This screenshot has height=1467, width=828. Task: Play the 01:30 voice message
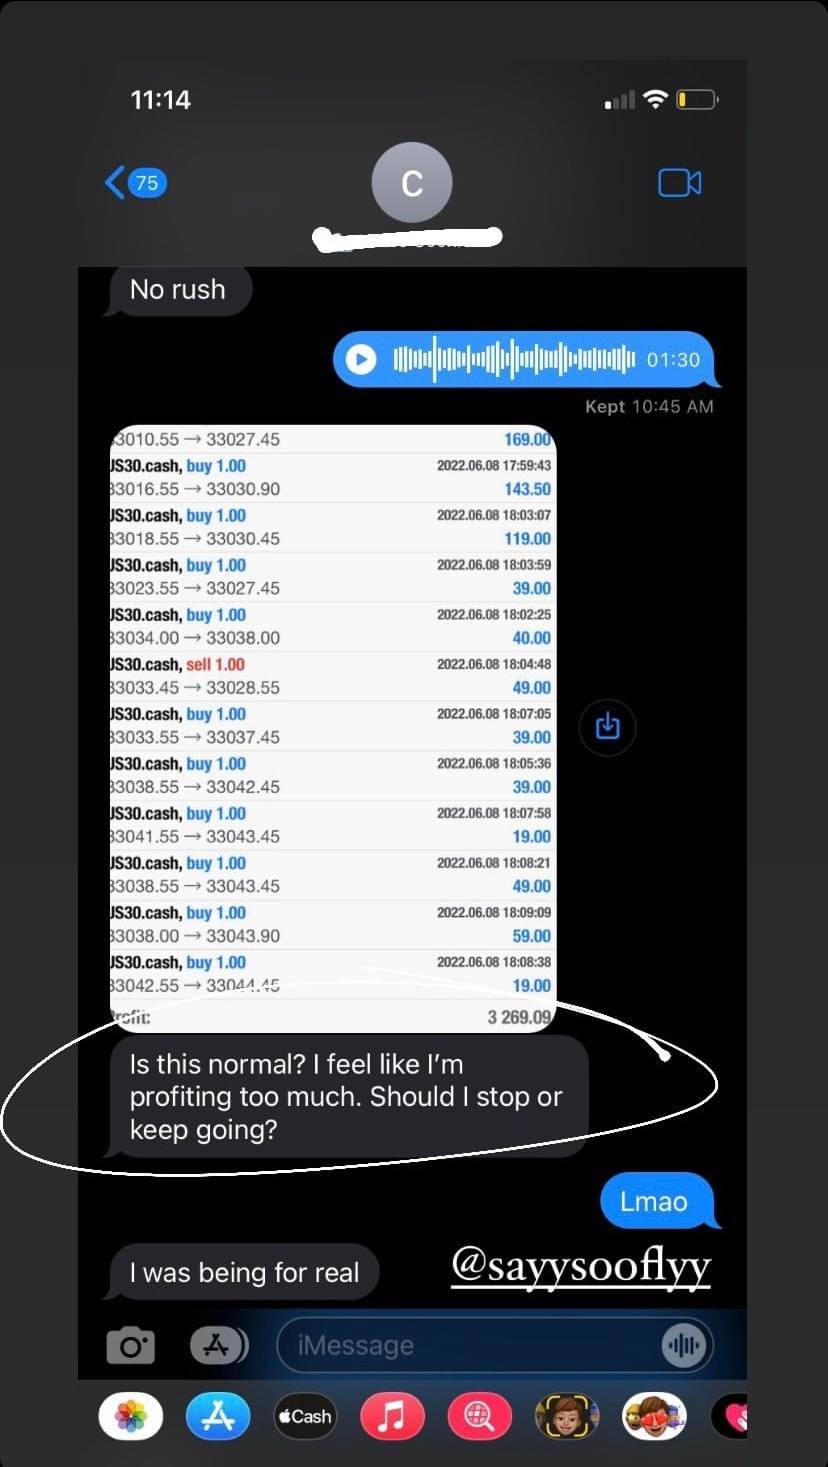(x=361, y=359)
